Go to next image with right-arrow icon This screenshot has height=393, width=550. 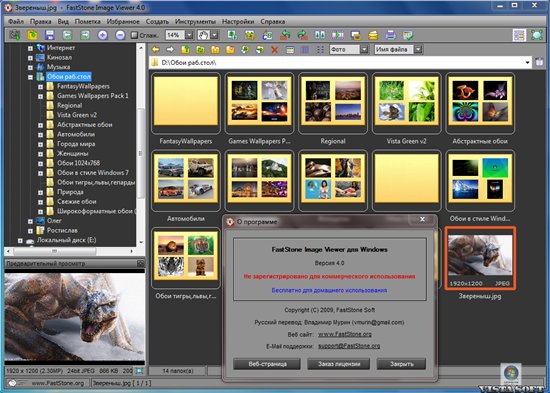85,35
